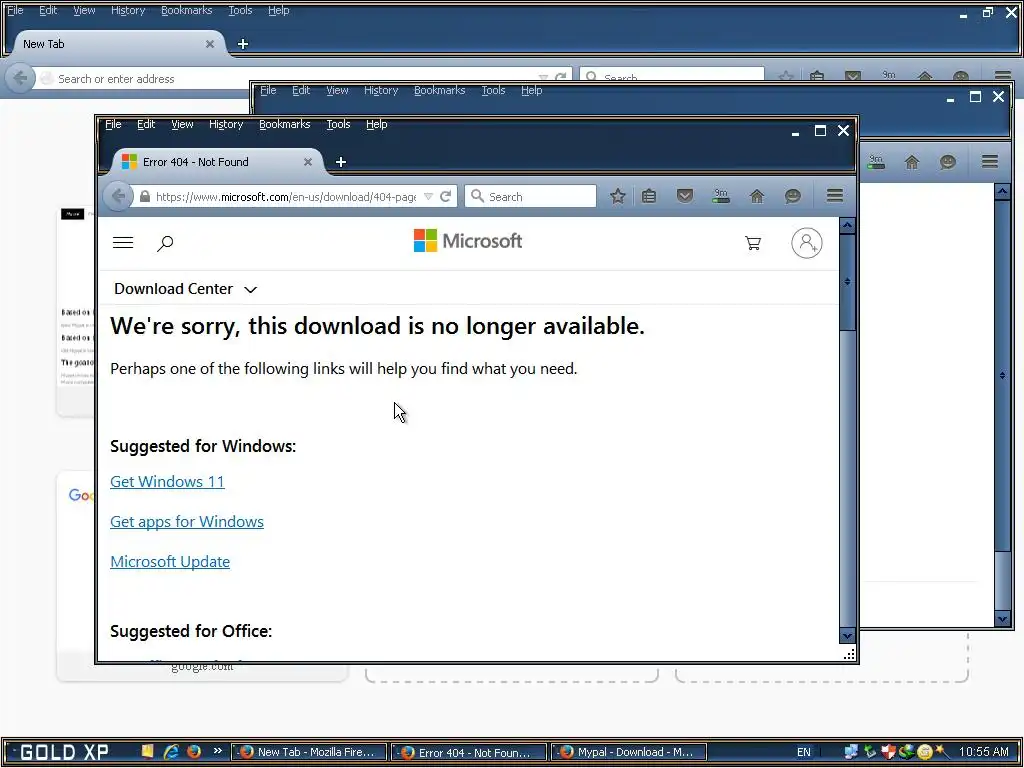Open File menu in Mypal Download window

[x=268, y=90]
